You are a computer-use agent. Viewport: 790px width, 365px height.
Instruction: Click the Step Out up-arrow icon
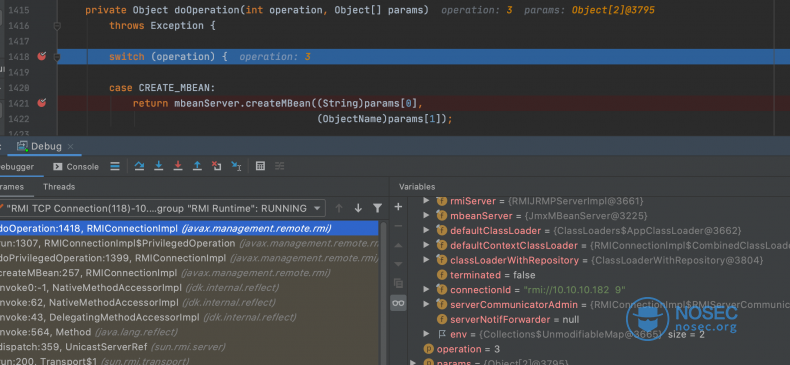[198, 166]
